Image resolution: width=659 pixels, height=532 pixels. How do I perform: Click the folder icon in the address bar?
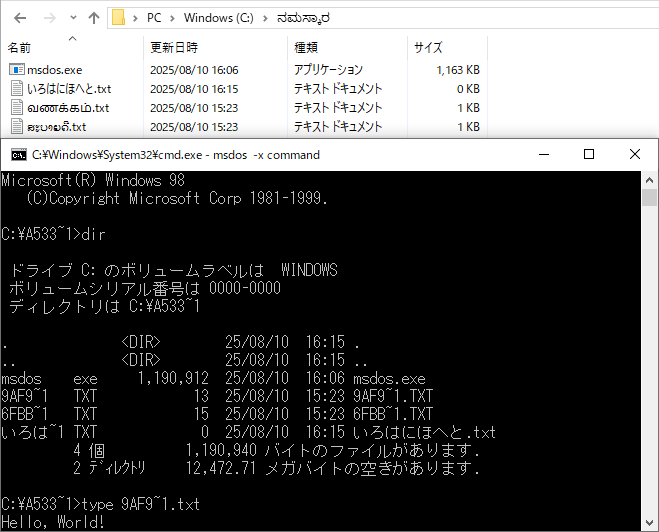tap(118, 18)
